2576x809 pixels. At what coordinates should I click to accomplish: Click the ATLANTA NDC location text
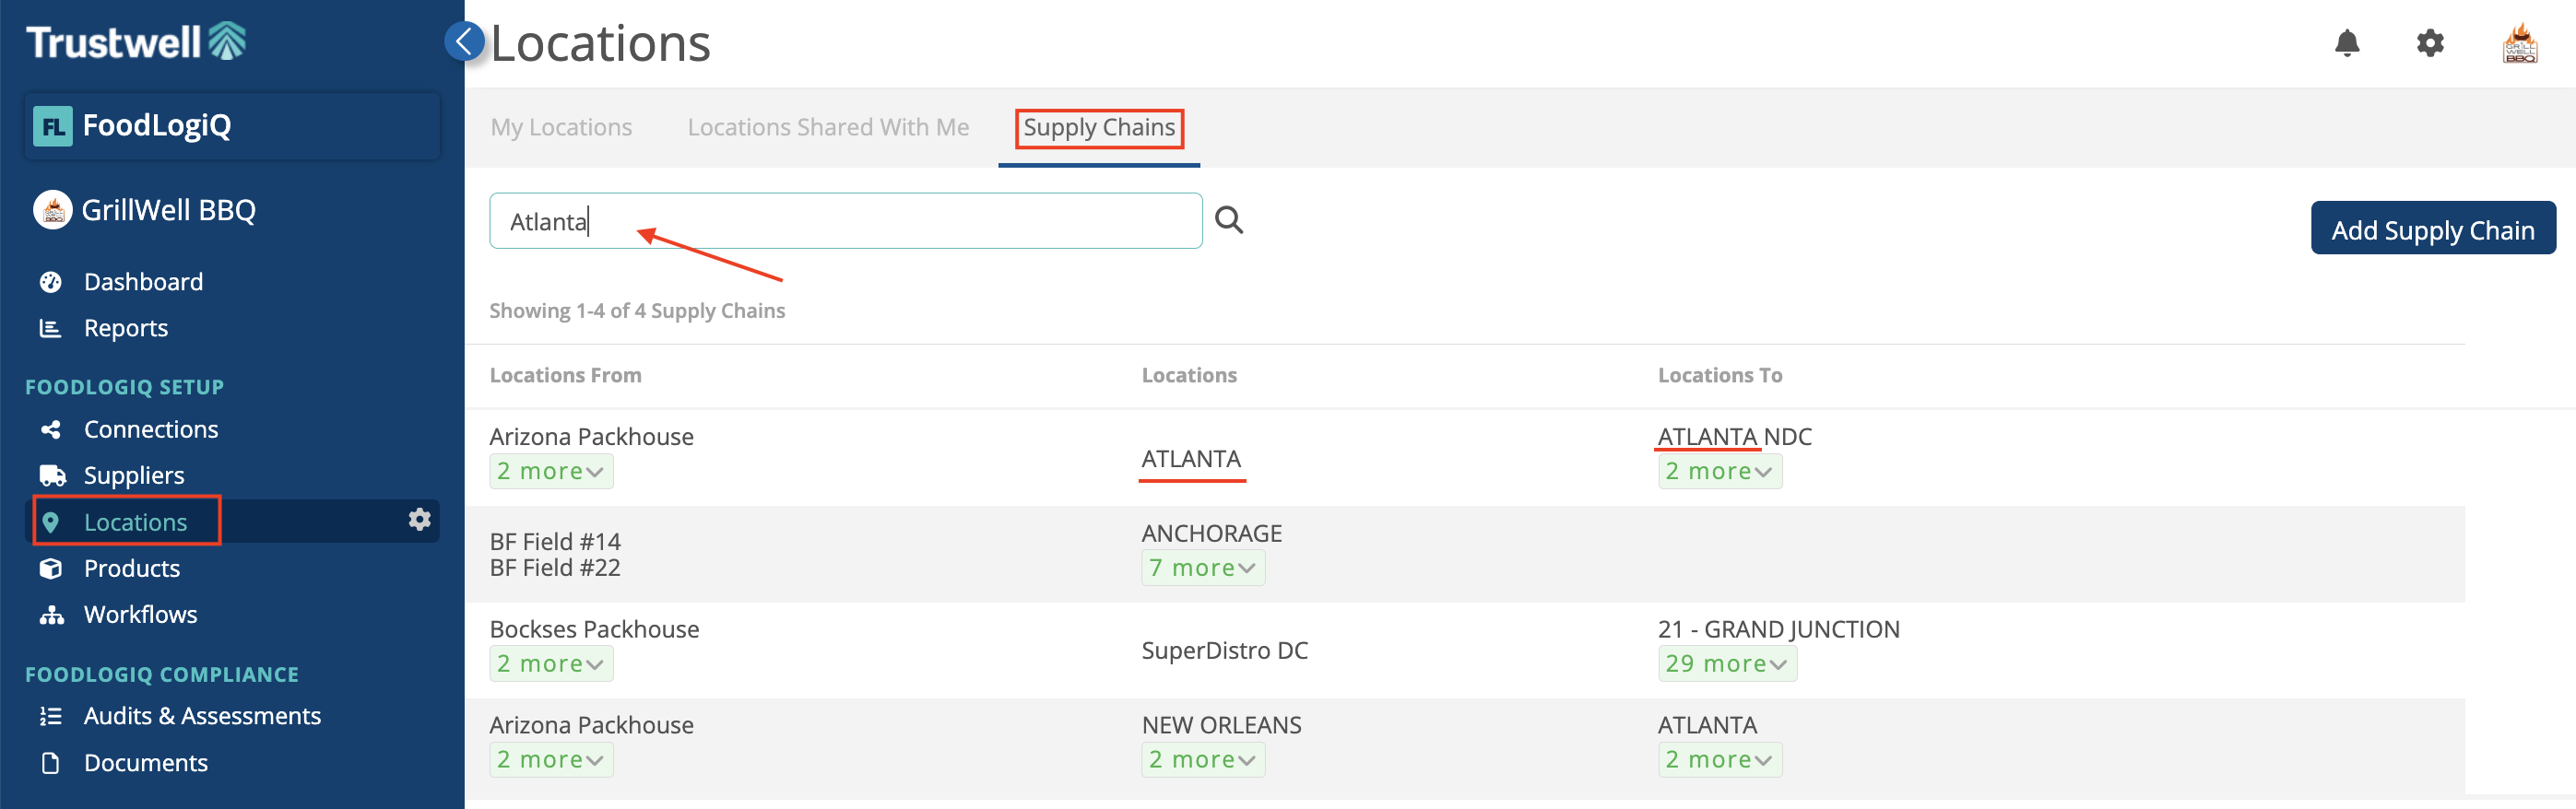1734,437
